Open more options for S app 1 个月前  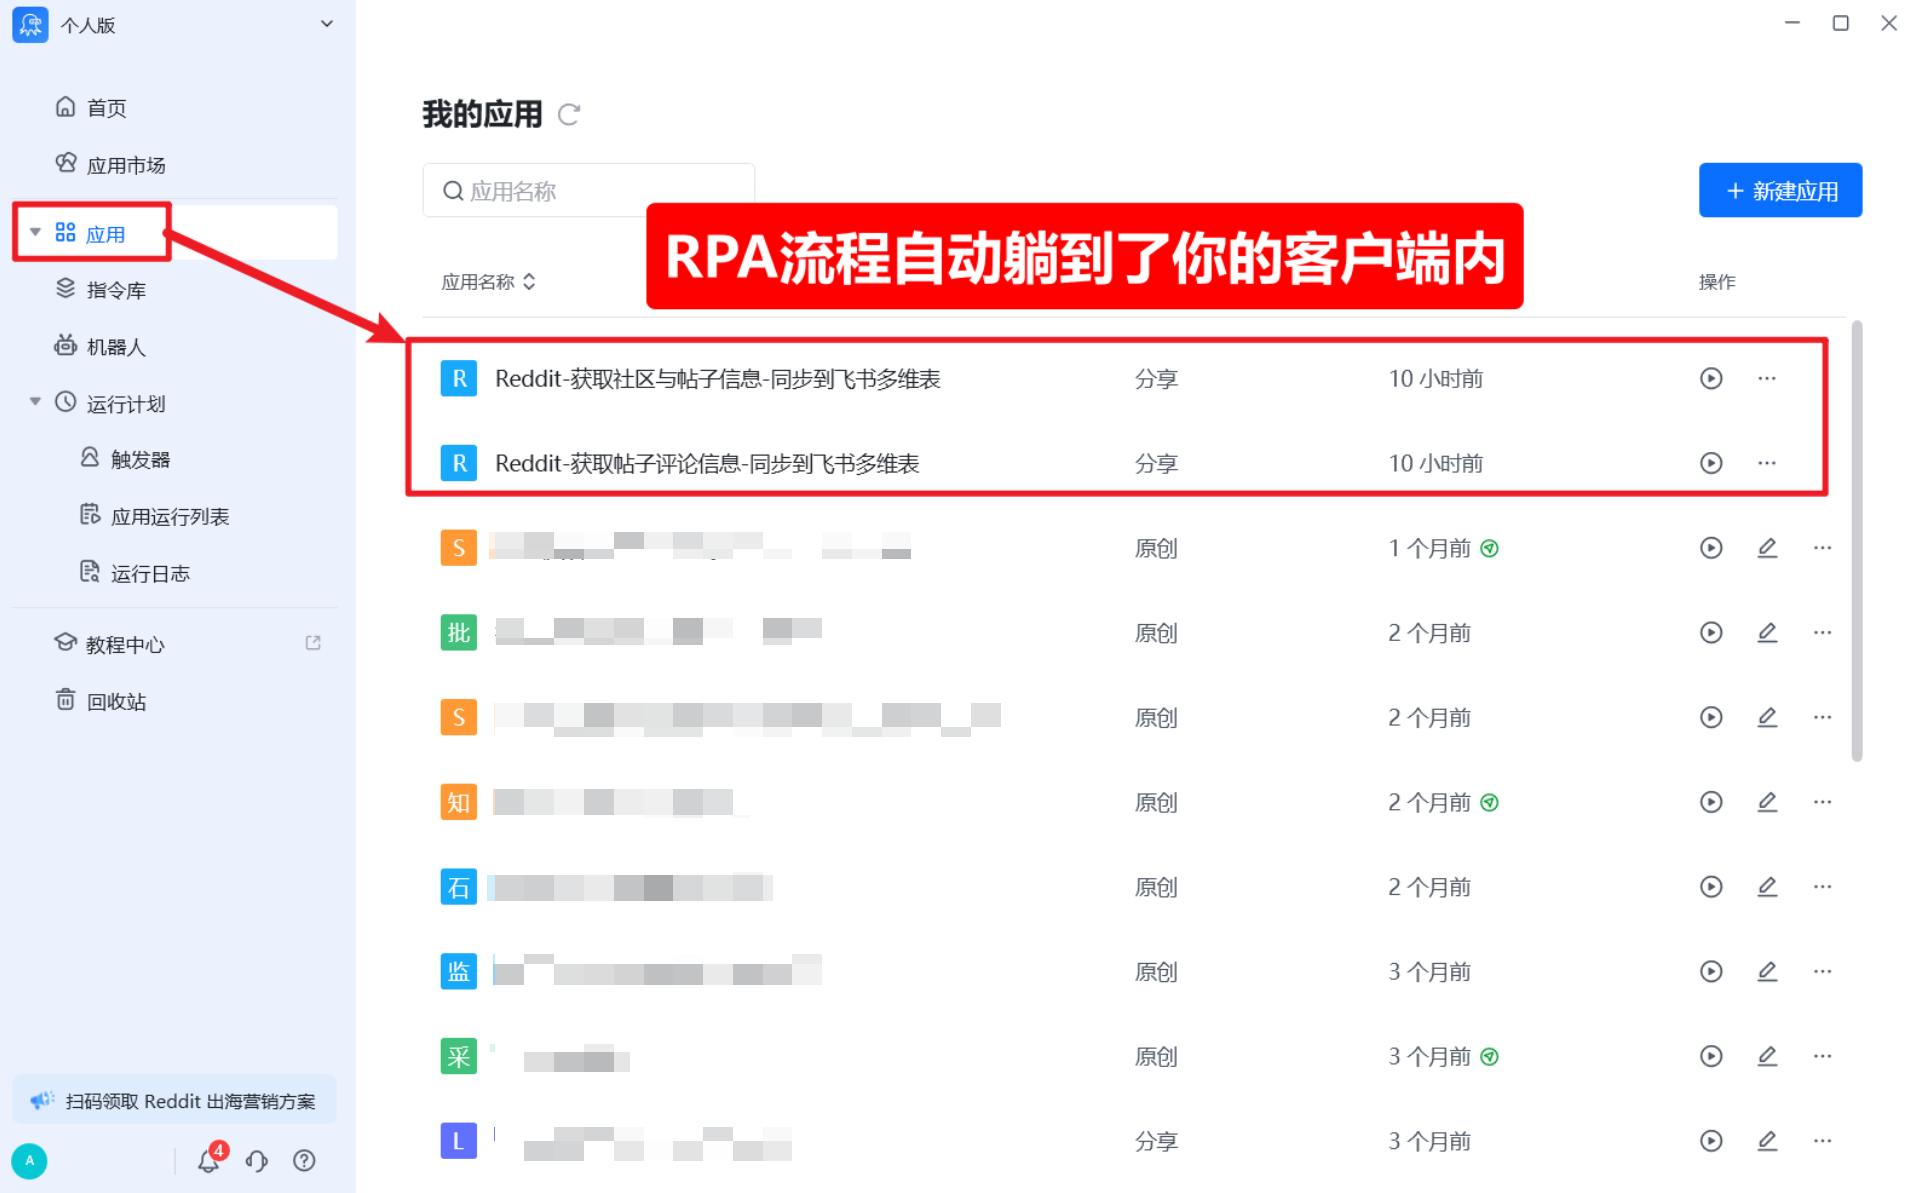[1822, 548]
